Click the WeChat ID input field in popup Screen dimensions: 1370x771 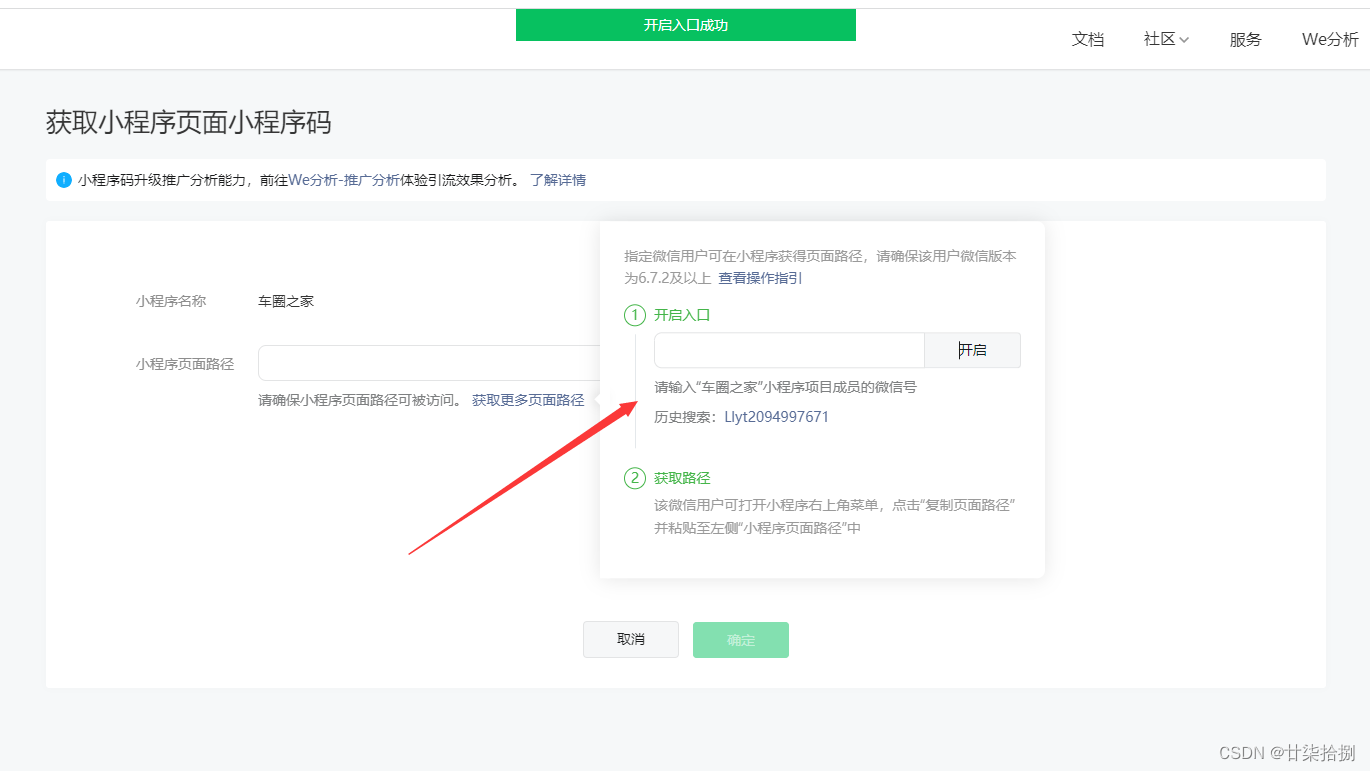point(789,350)
